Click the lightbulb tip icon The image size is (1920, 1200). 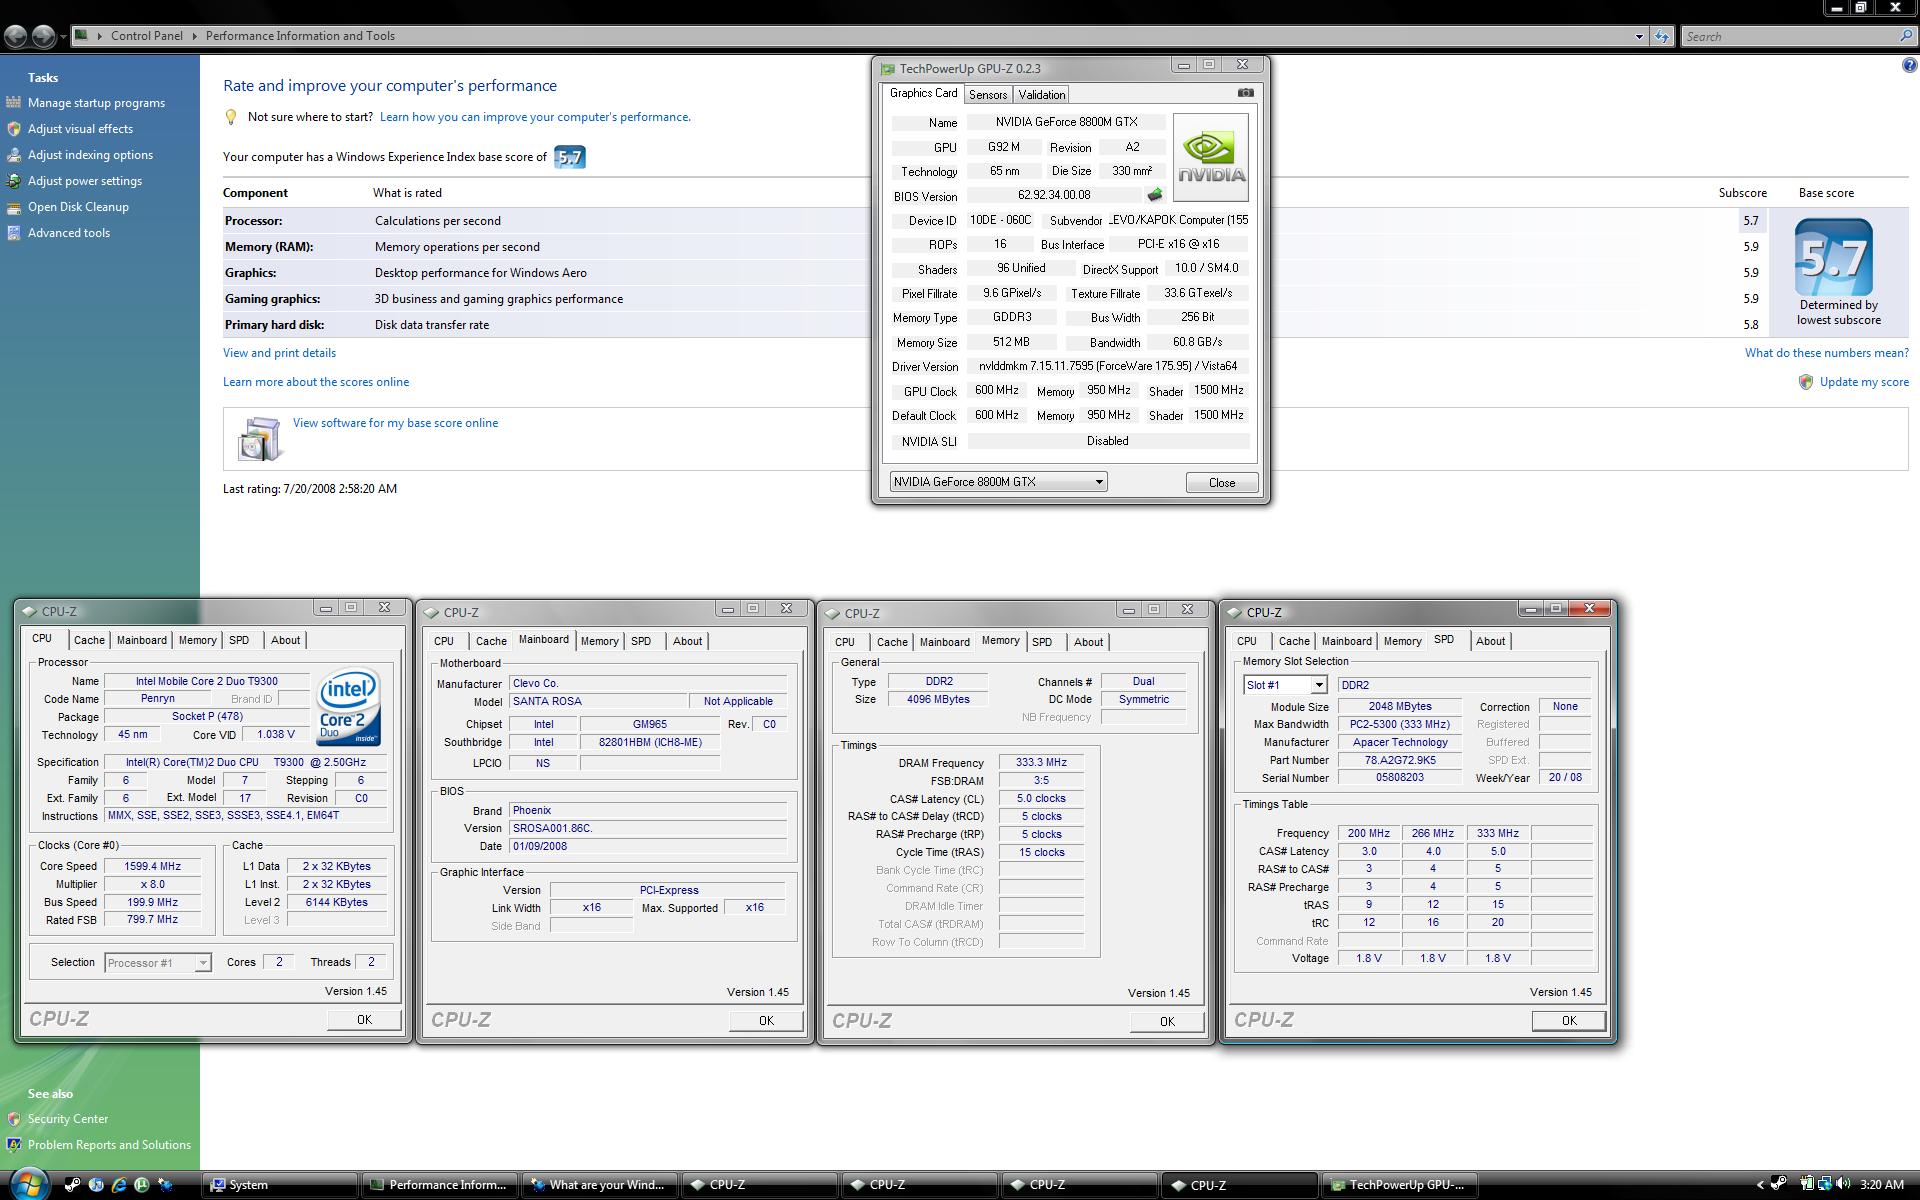(x=231, y=117)
